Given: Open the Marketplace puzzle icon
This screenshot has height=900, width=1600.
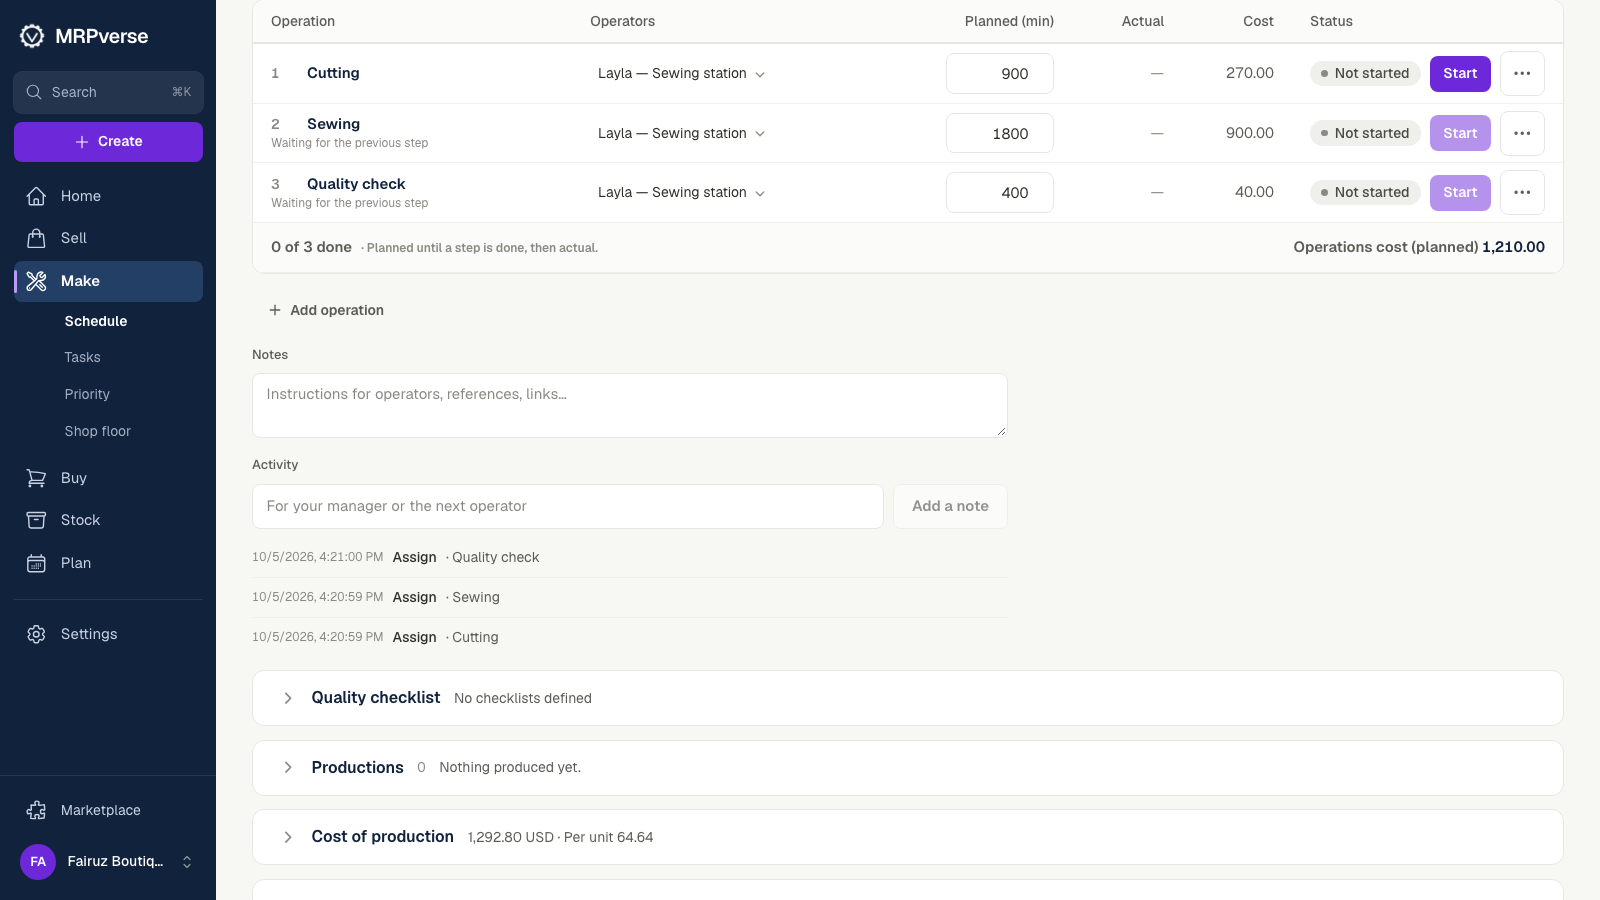Looking at the screenshot, I should (x=36, y=810).
